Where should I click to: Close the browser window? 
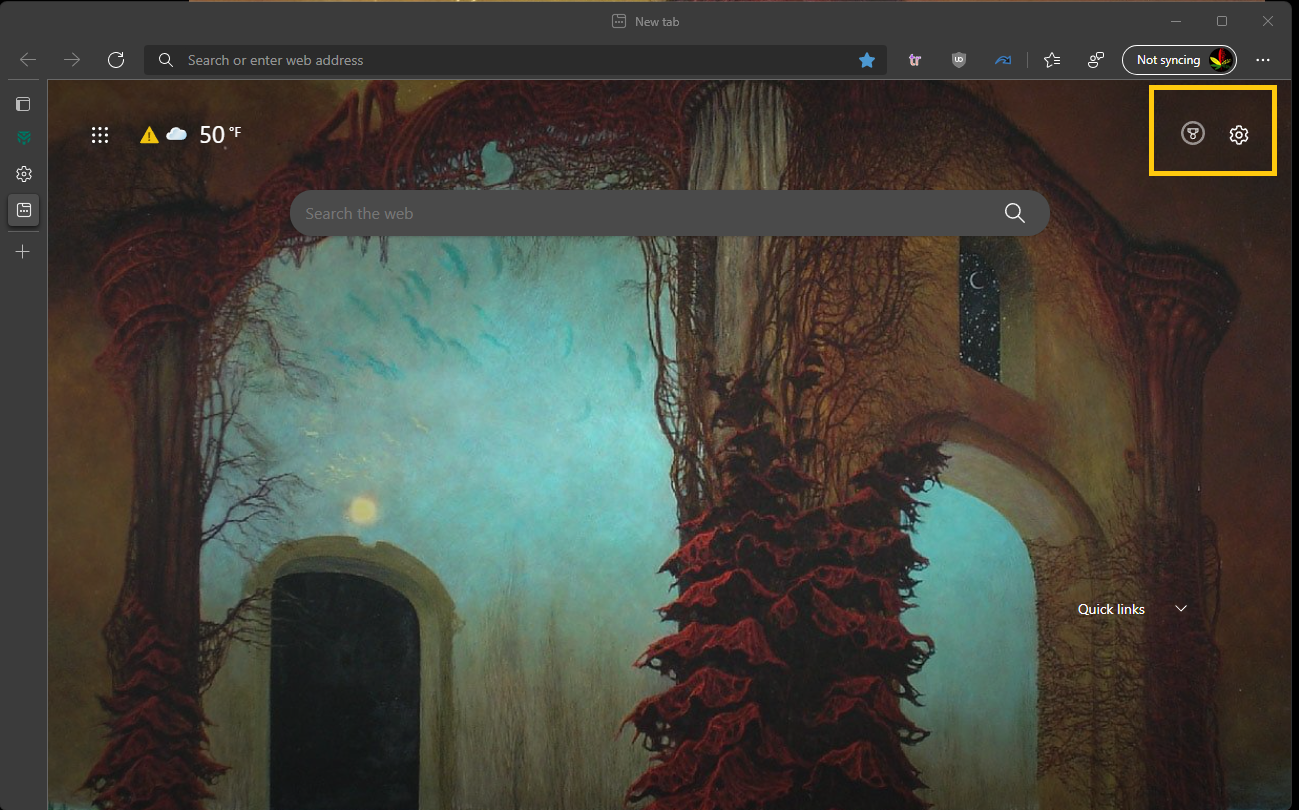tap(1268, 21)
